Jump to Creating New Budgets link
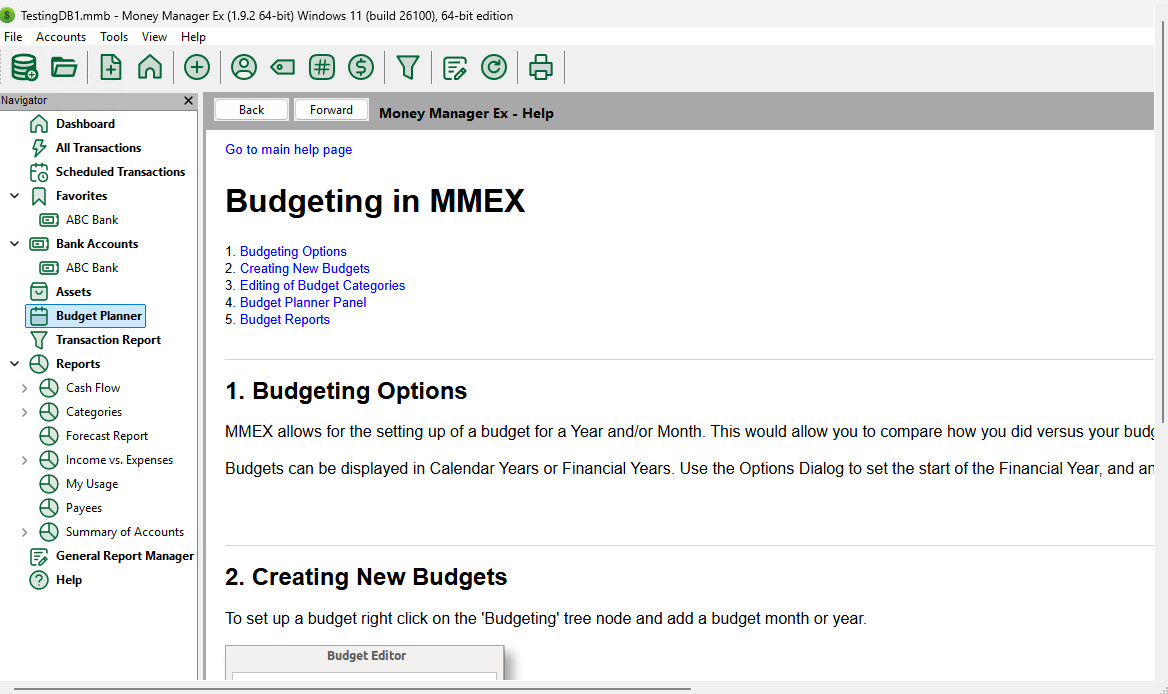Image resolution: width=1168 pixels, height=694 pixels. coord(305,268)
